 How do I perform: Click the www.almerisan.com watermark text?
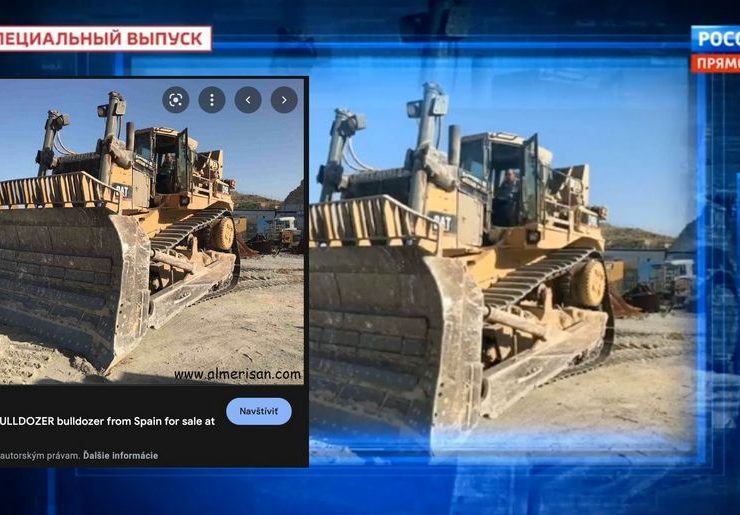237,375
